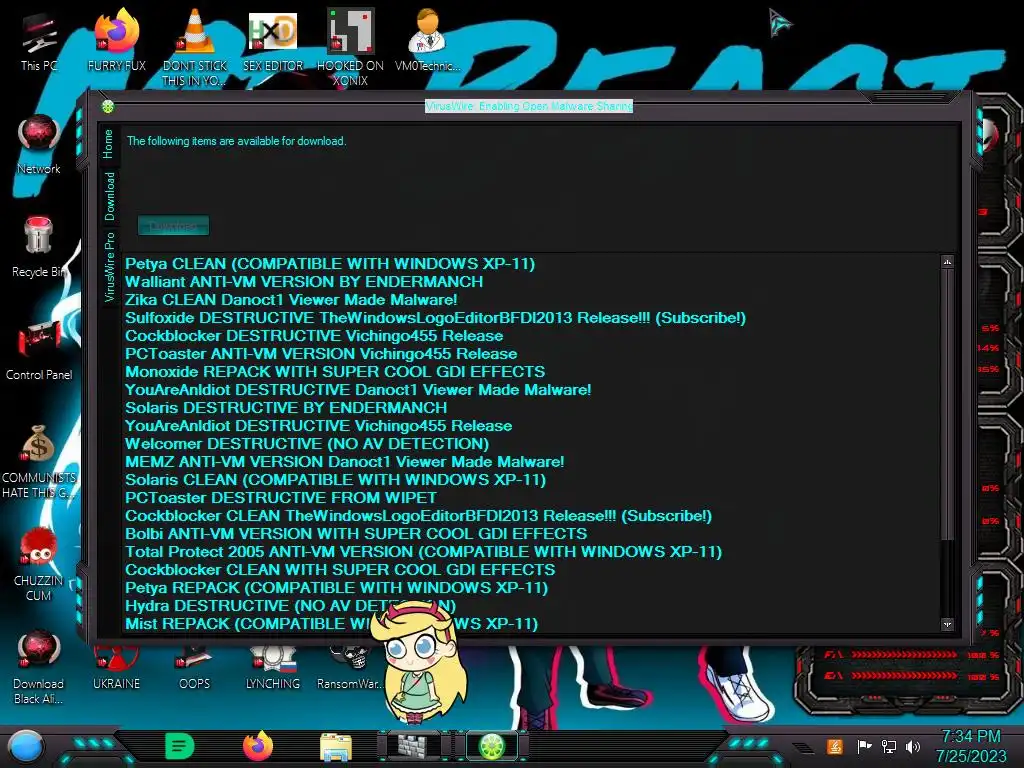Open the brick wall firewall taskbar icon
This screenshot has width=1024, height=768.
414,746
